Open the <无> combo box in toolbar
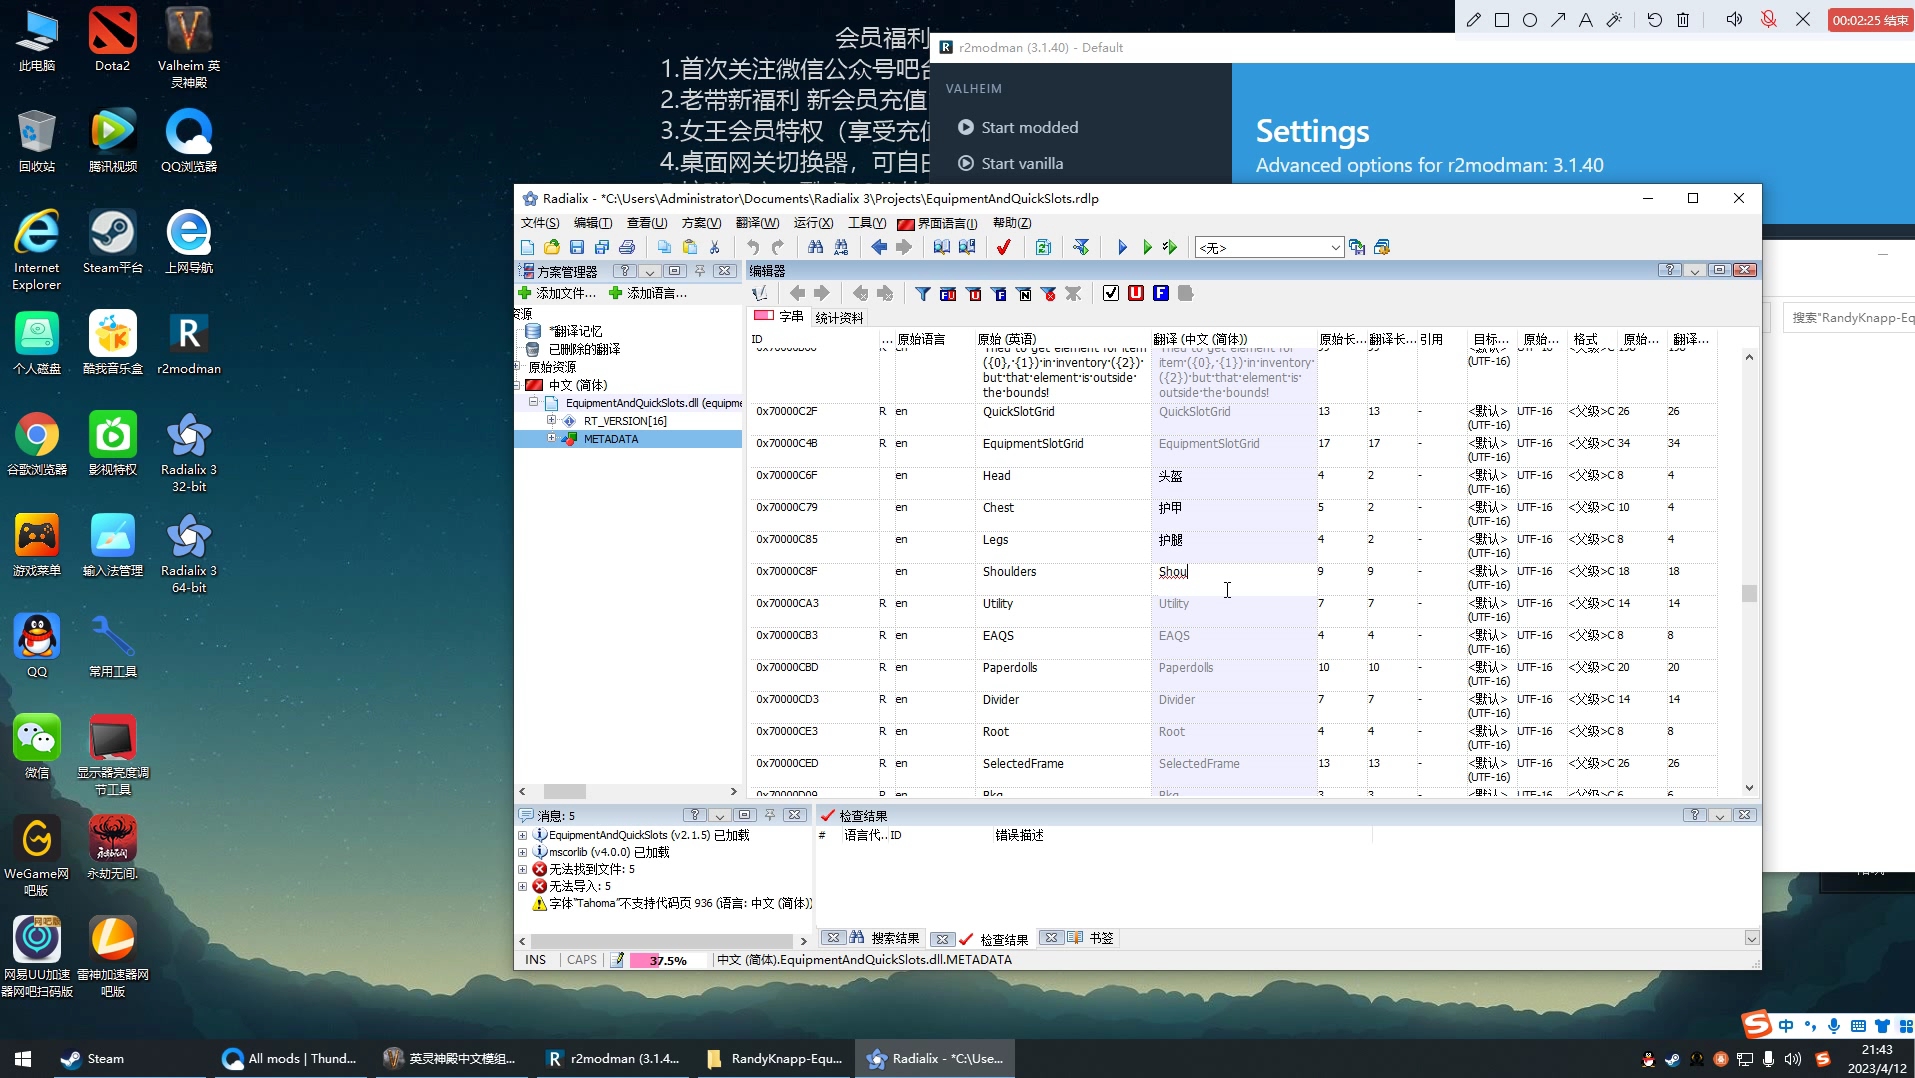This screenshot has height=1078, width=1915. [1269, 247]
